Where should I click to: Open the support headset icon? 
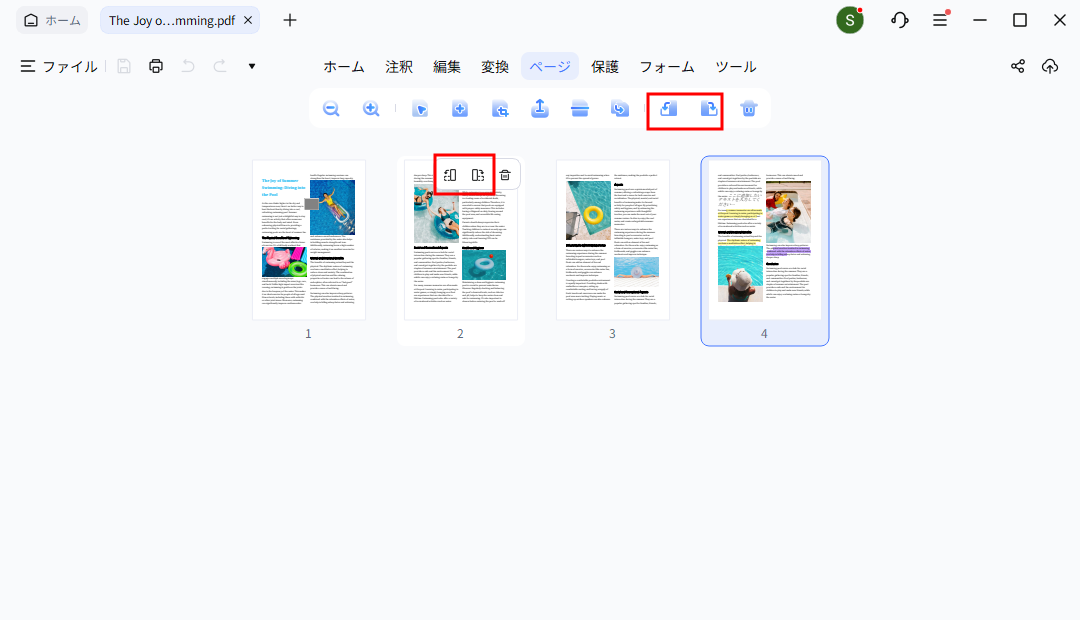coord(900,20)
